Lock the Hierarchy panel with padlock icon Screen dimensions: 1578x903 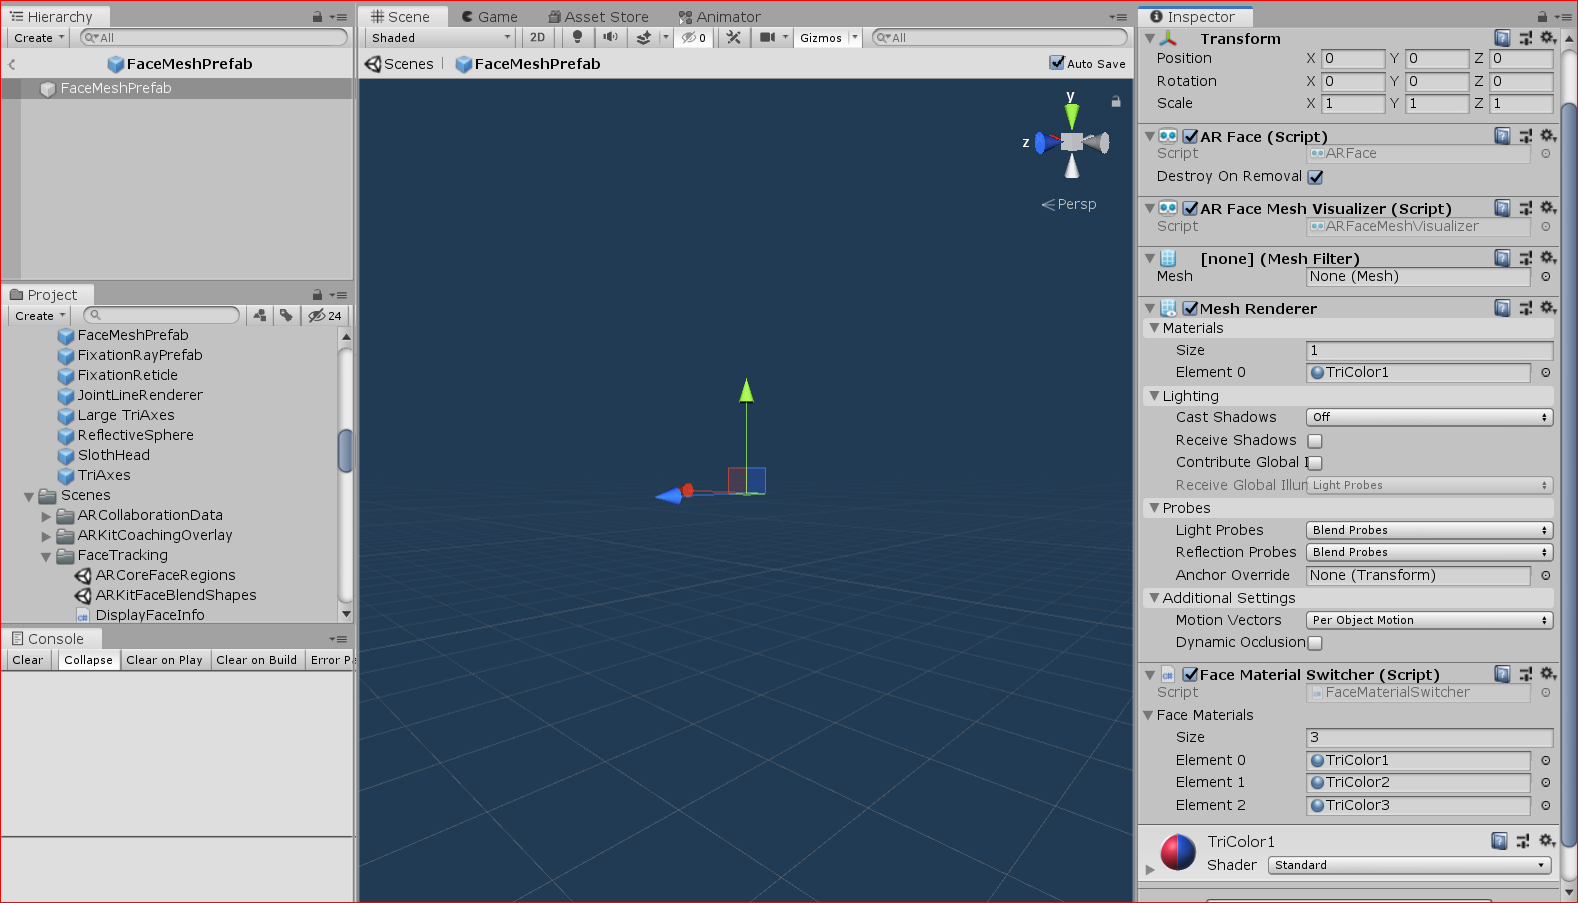[317, 17]
